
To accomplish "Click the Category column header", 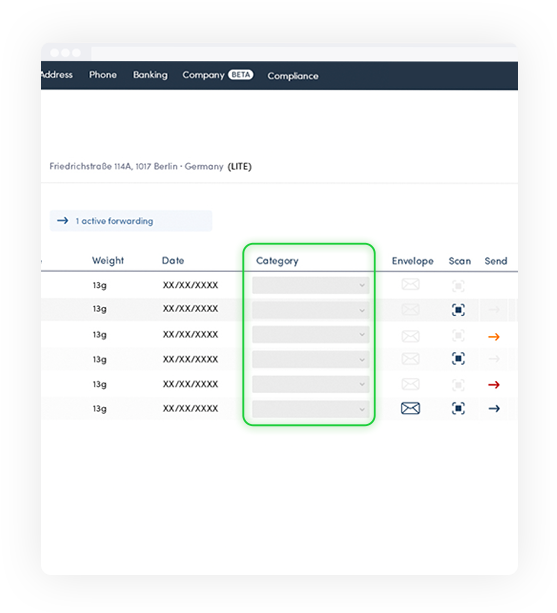I will [x=277, y=261].
